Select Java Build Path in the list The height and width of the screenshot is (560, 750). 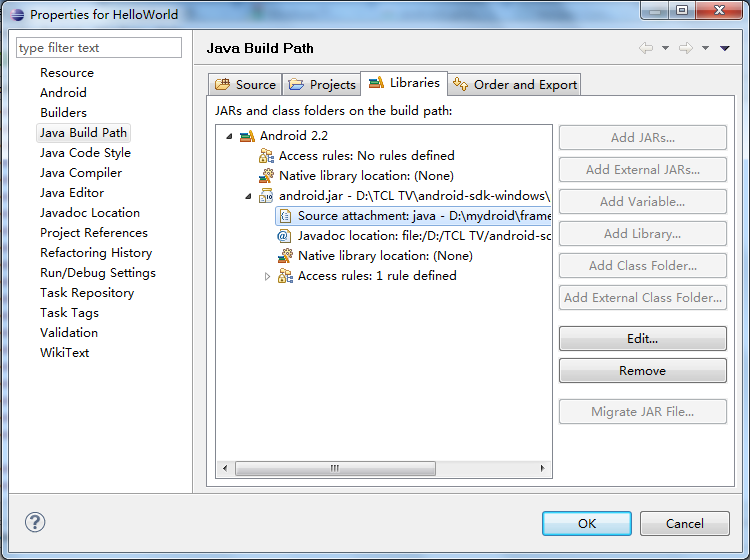click(83, 132)
